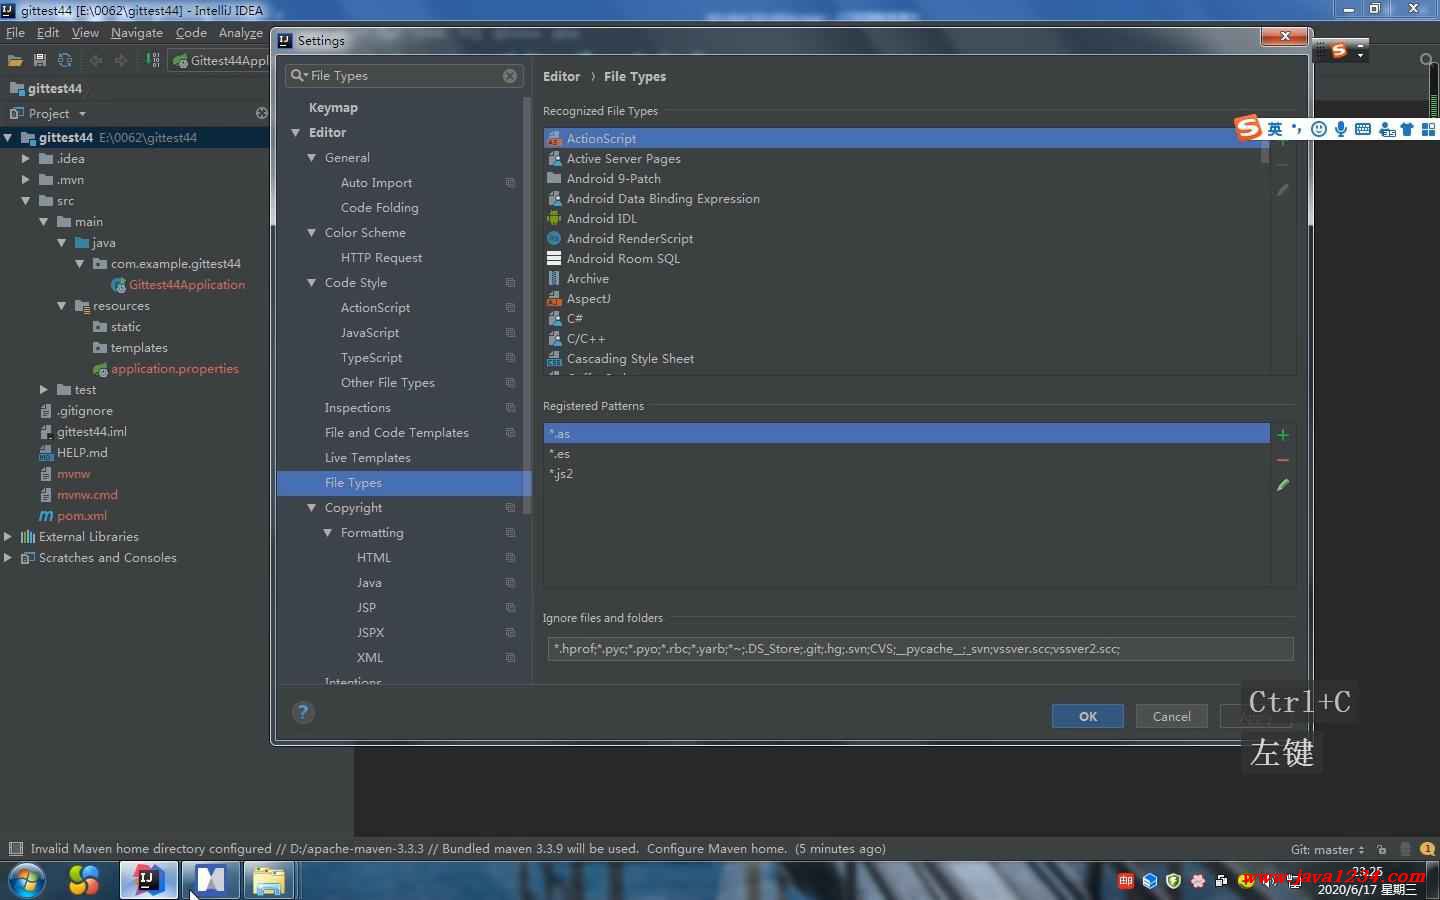Screen dimensions: 1440x900
Task: Click the Back navigation arrow
Action: point(96,61)
